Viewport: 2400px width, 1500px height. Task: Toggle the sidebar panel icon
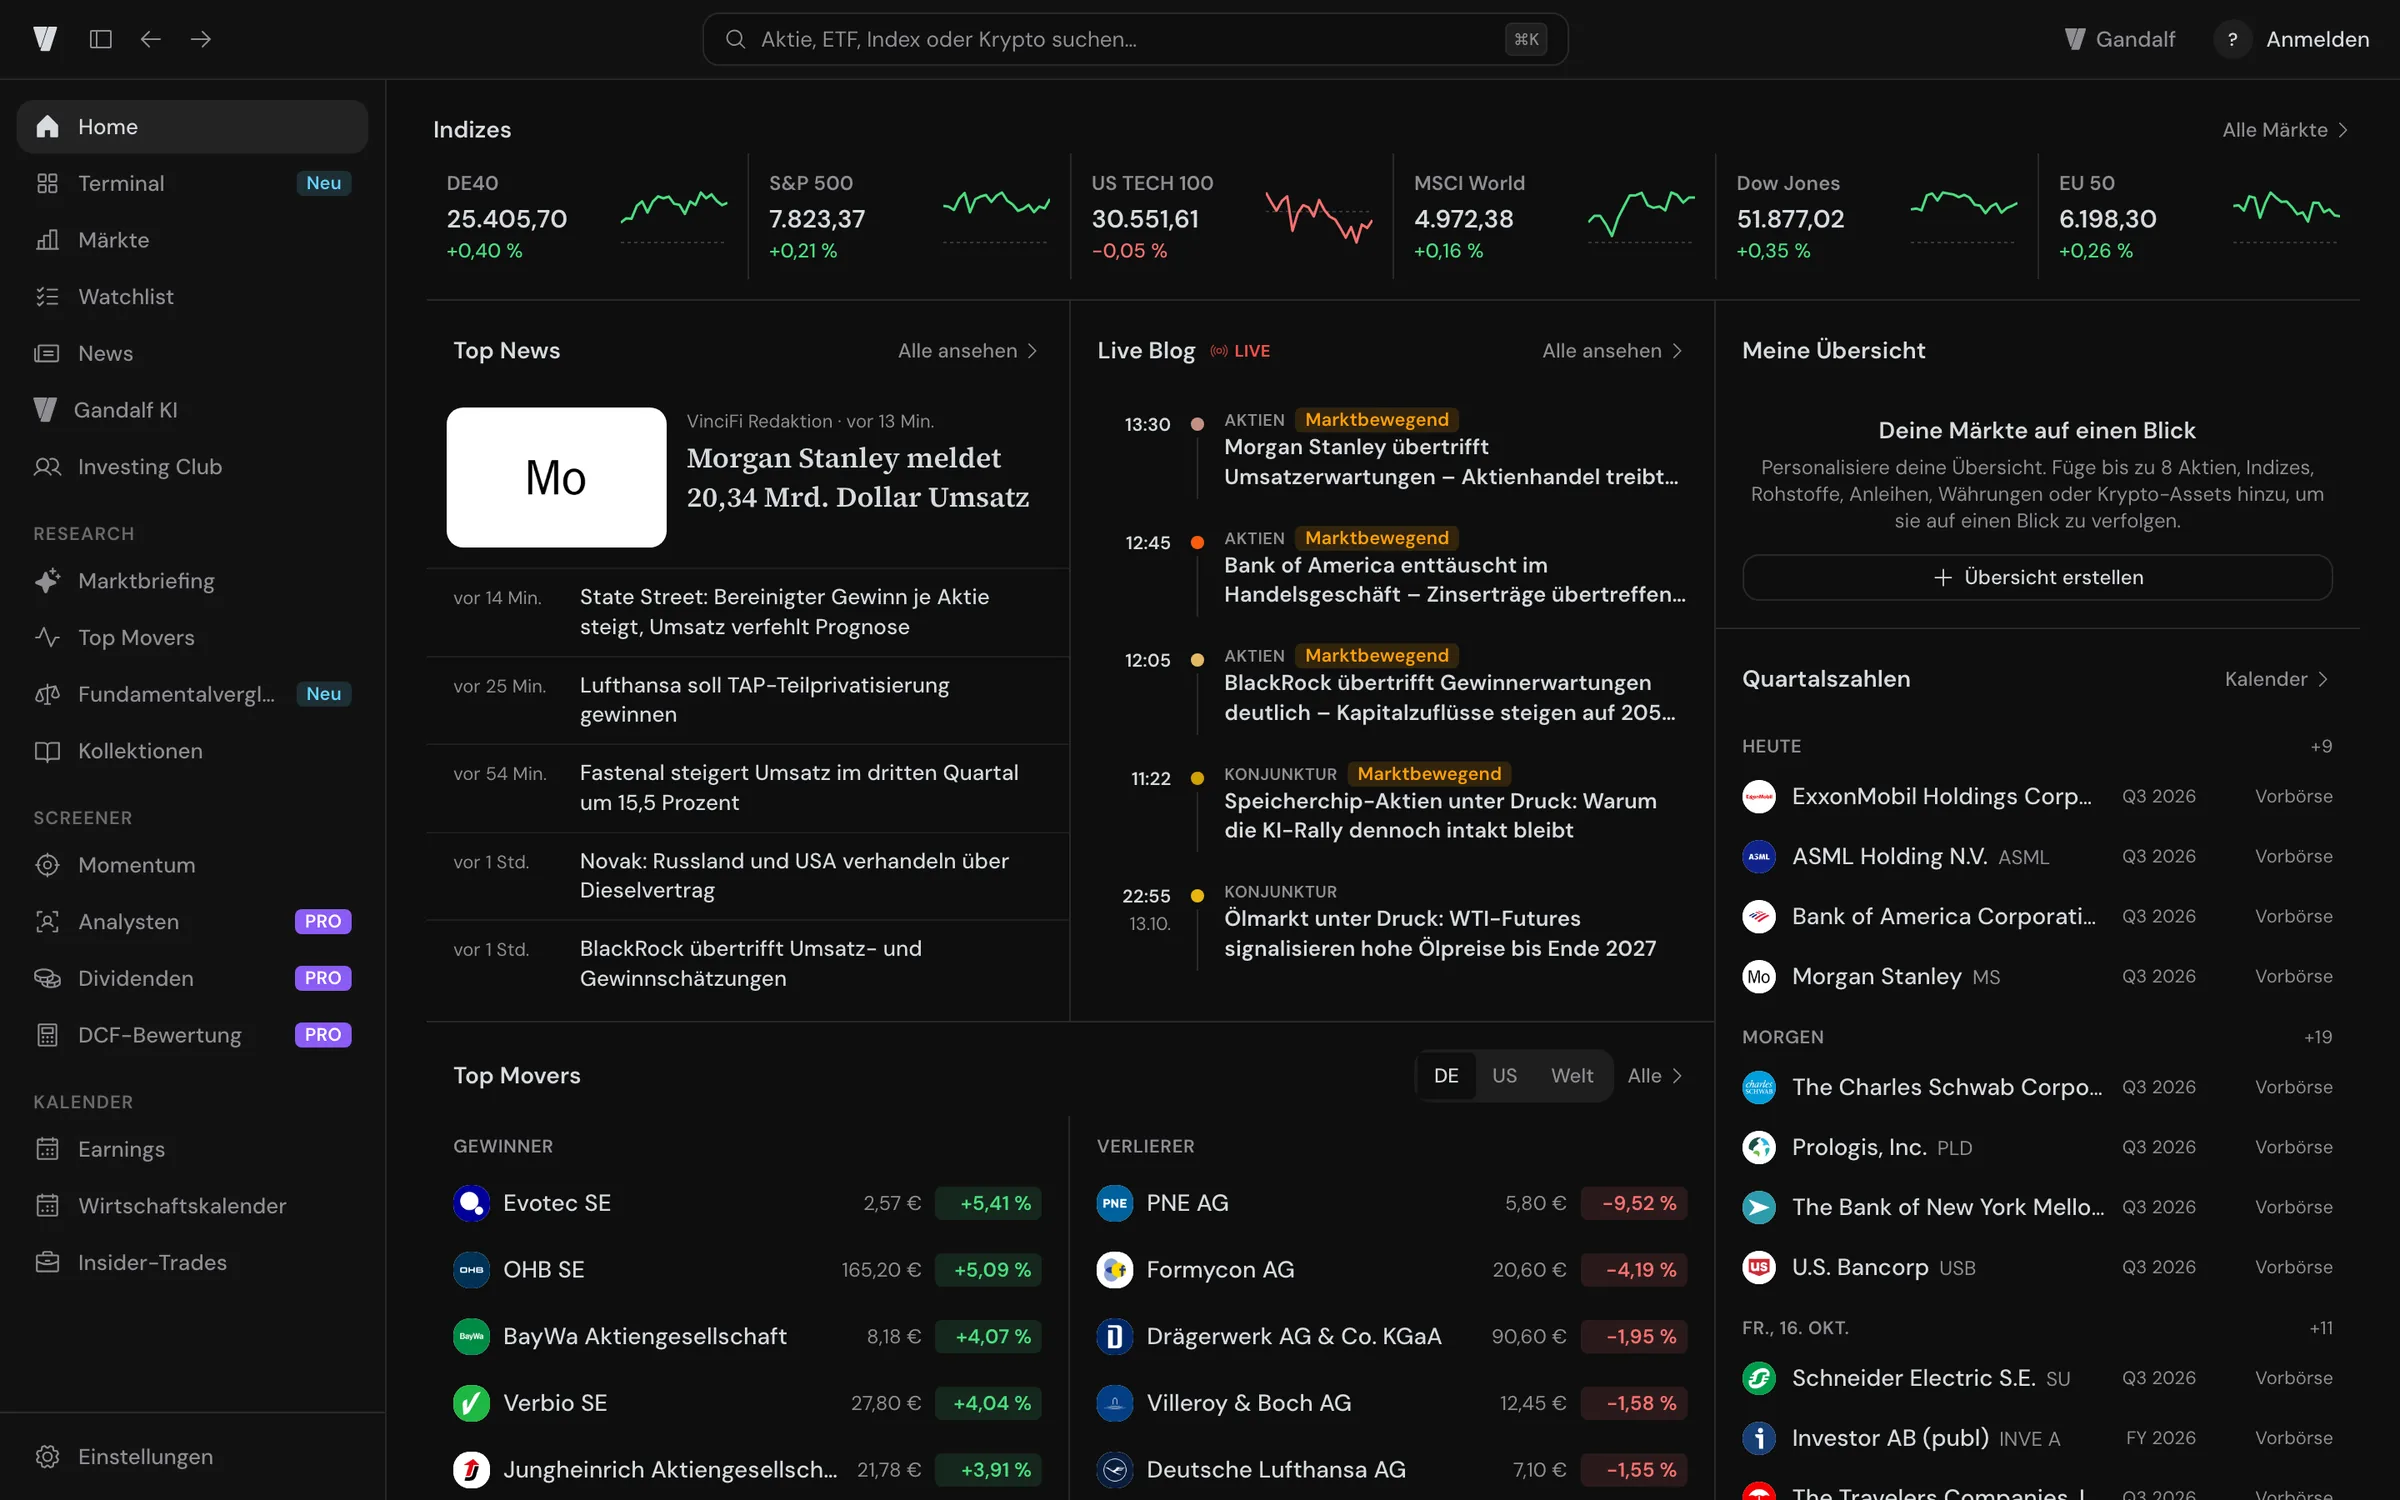click(100, 39)
